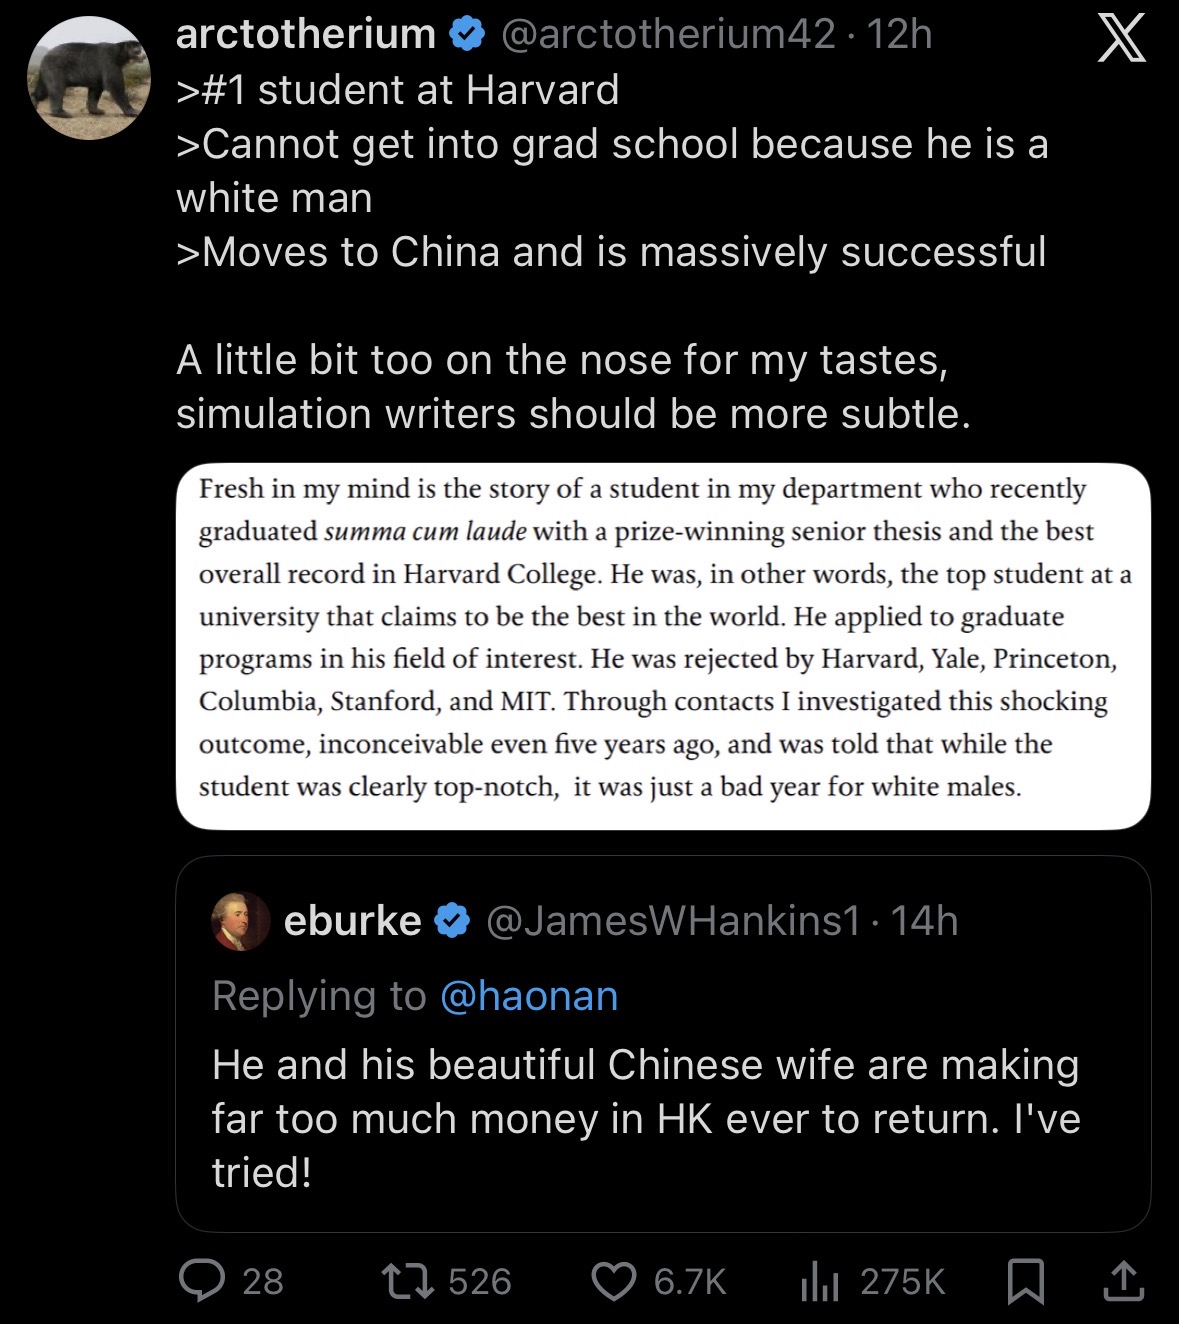Open the share upload icon
The width and height of the screenshot is (1179, 1324).
coord(1123,1281)
